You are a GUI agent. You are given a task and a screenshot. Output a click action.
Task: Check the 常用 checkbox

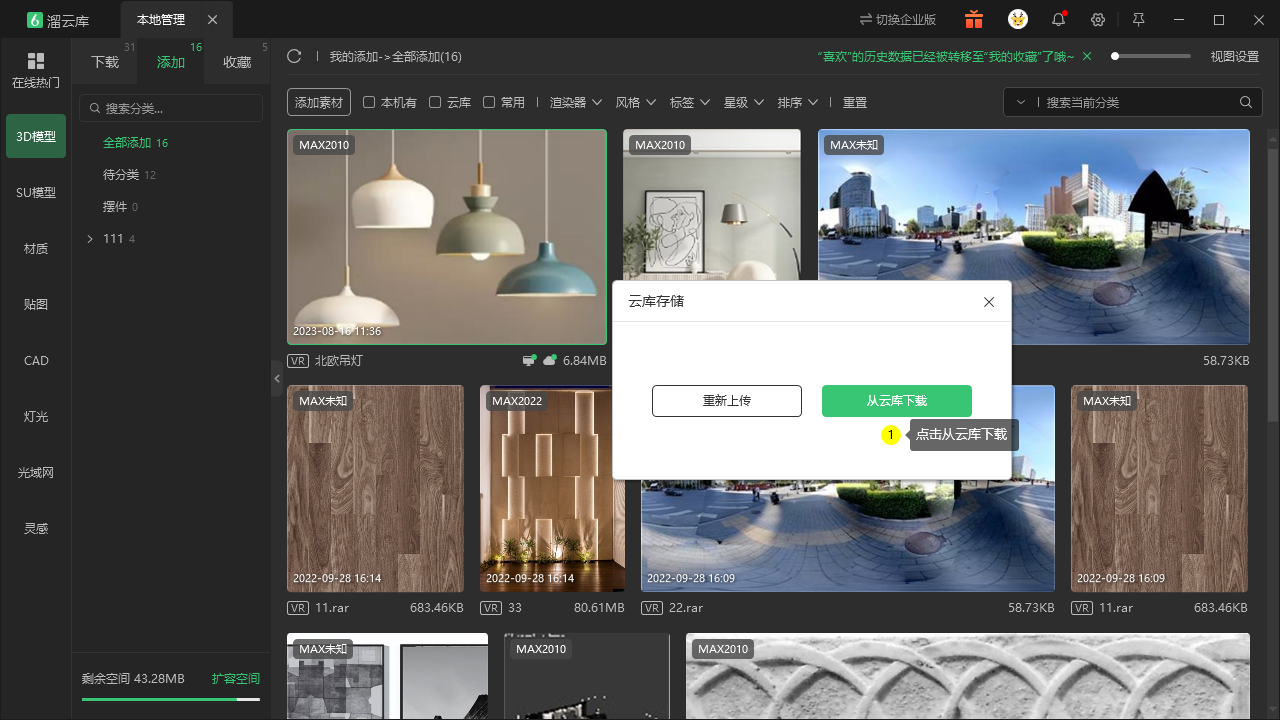pyautogui.click(x=489, y=102)
